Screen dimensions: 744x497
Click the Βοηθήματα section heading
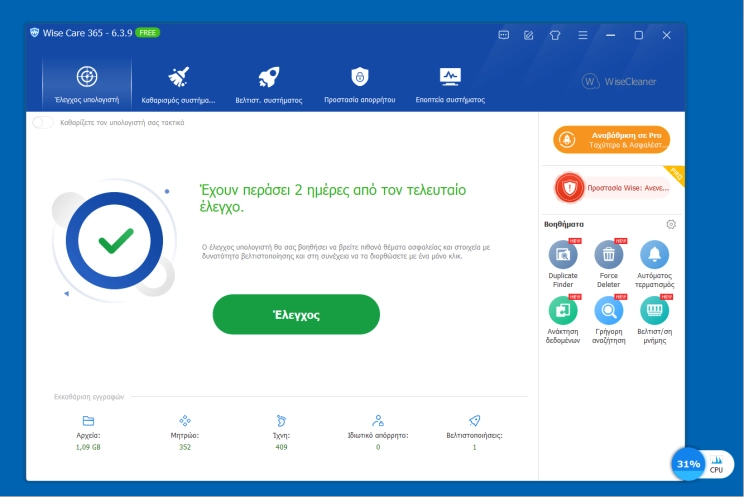[x=564, y=224]
